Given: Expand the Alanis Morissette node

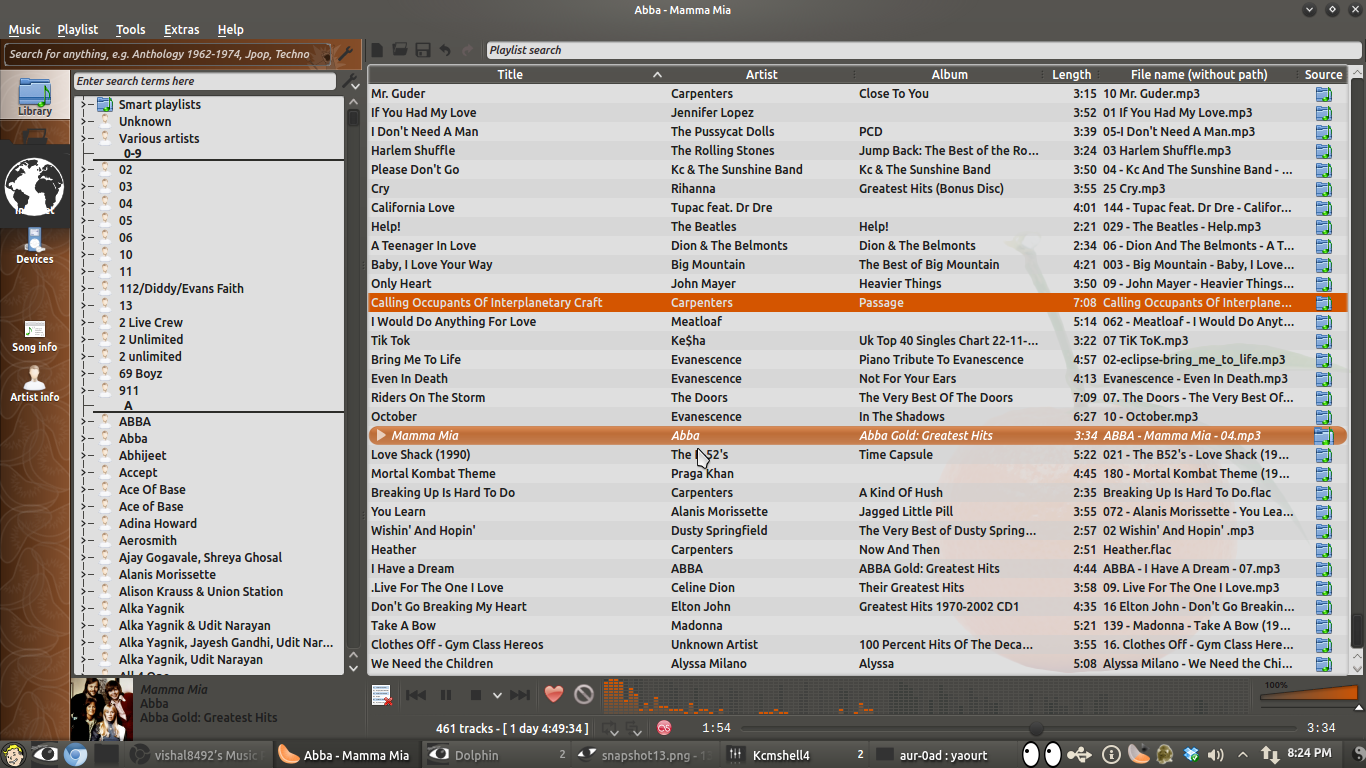Looking at the screenshot, I should (84, 575).
